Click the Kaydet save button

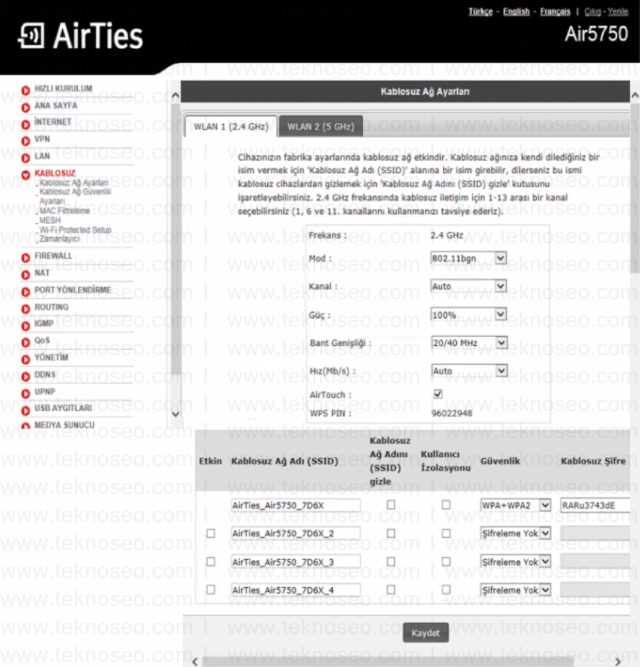[426, 633]
